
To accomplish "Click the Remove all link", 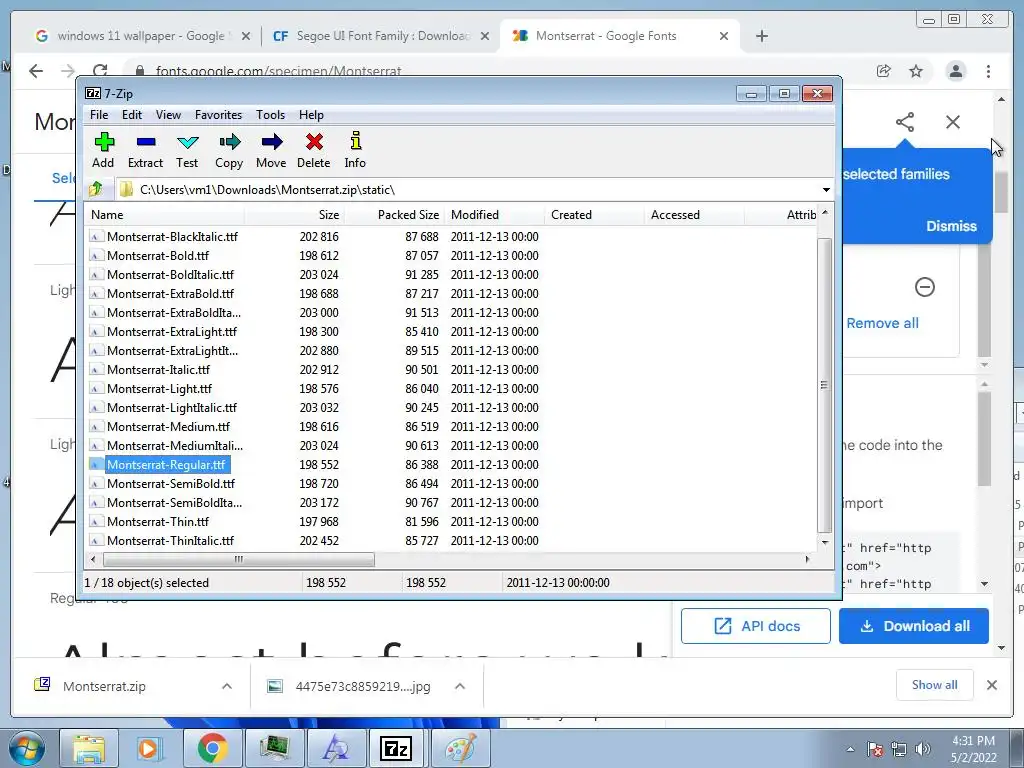I will [882, 323].
